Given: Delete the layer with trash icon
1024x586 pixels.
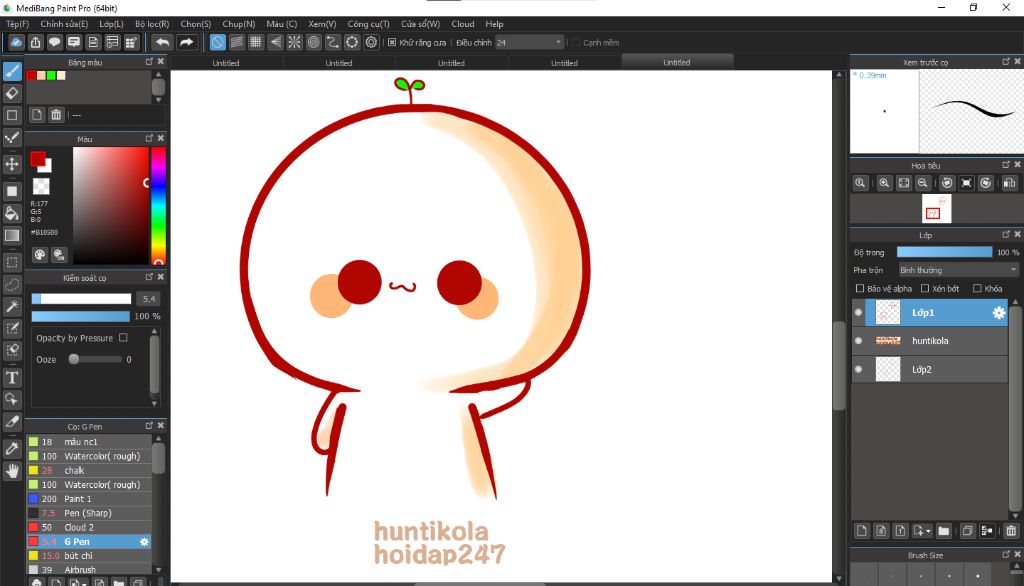Looking at the screenshot, I should pos(1011,530).
